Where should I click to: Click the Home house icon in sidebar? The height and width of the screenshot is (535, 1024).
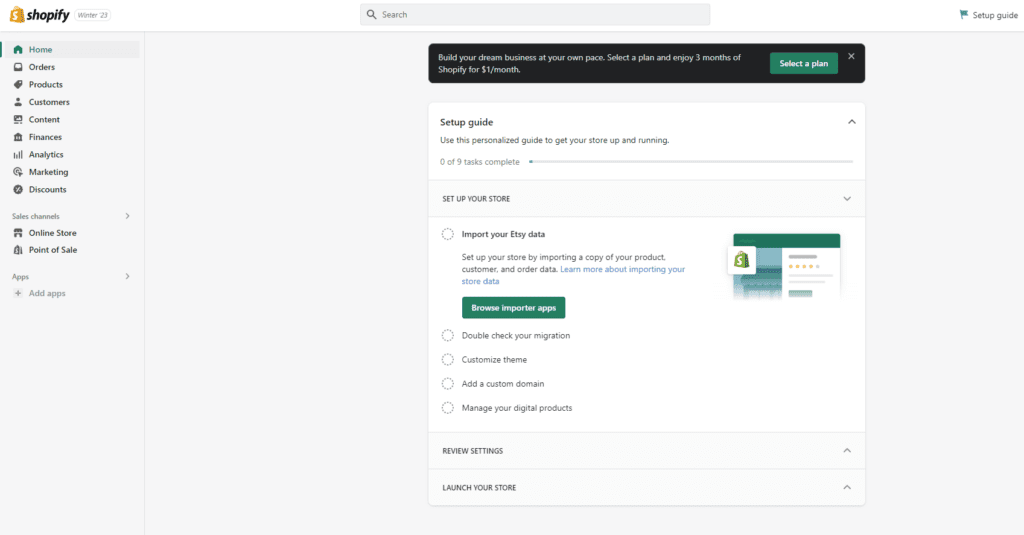[x=18, y=50]
